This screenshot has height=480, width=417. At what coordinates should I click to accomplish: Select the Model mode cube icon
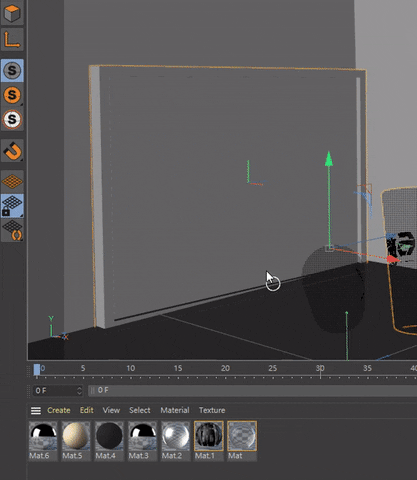12,13
